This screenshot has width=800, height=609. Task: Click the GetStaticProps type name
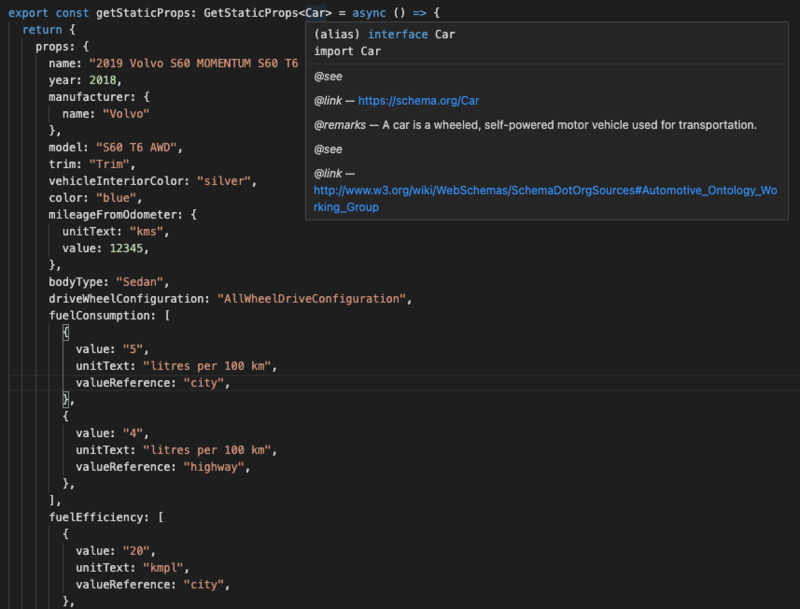tap(251, 13)
